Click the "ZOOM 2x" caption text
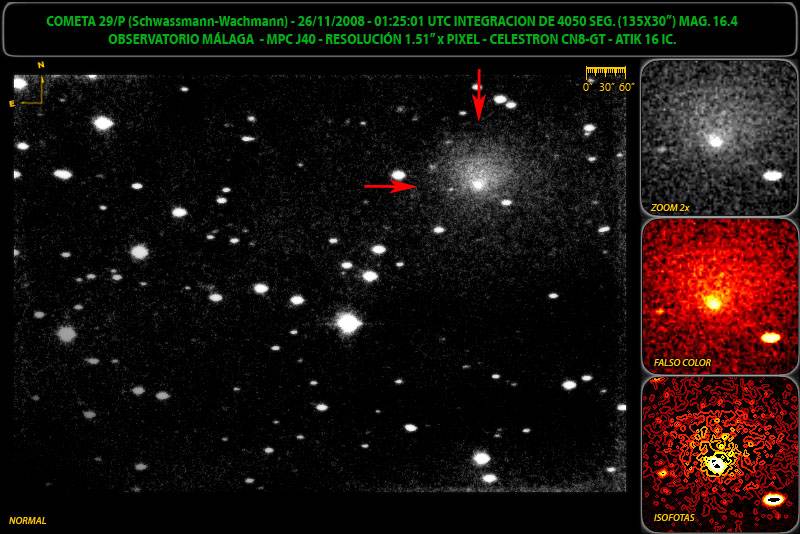The image size is (800, 534). [670, 208]
